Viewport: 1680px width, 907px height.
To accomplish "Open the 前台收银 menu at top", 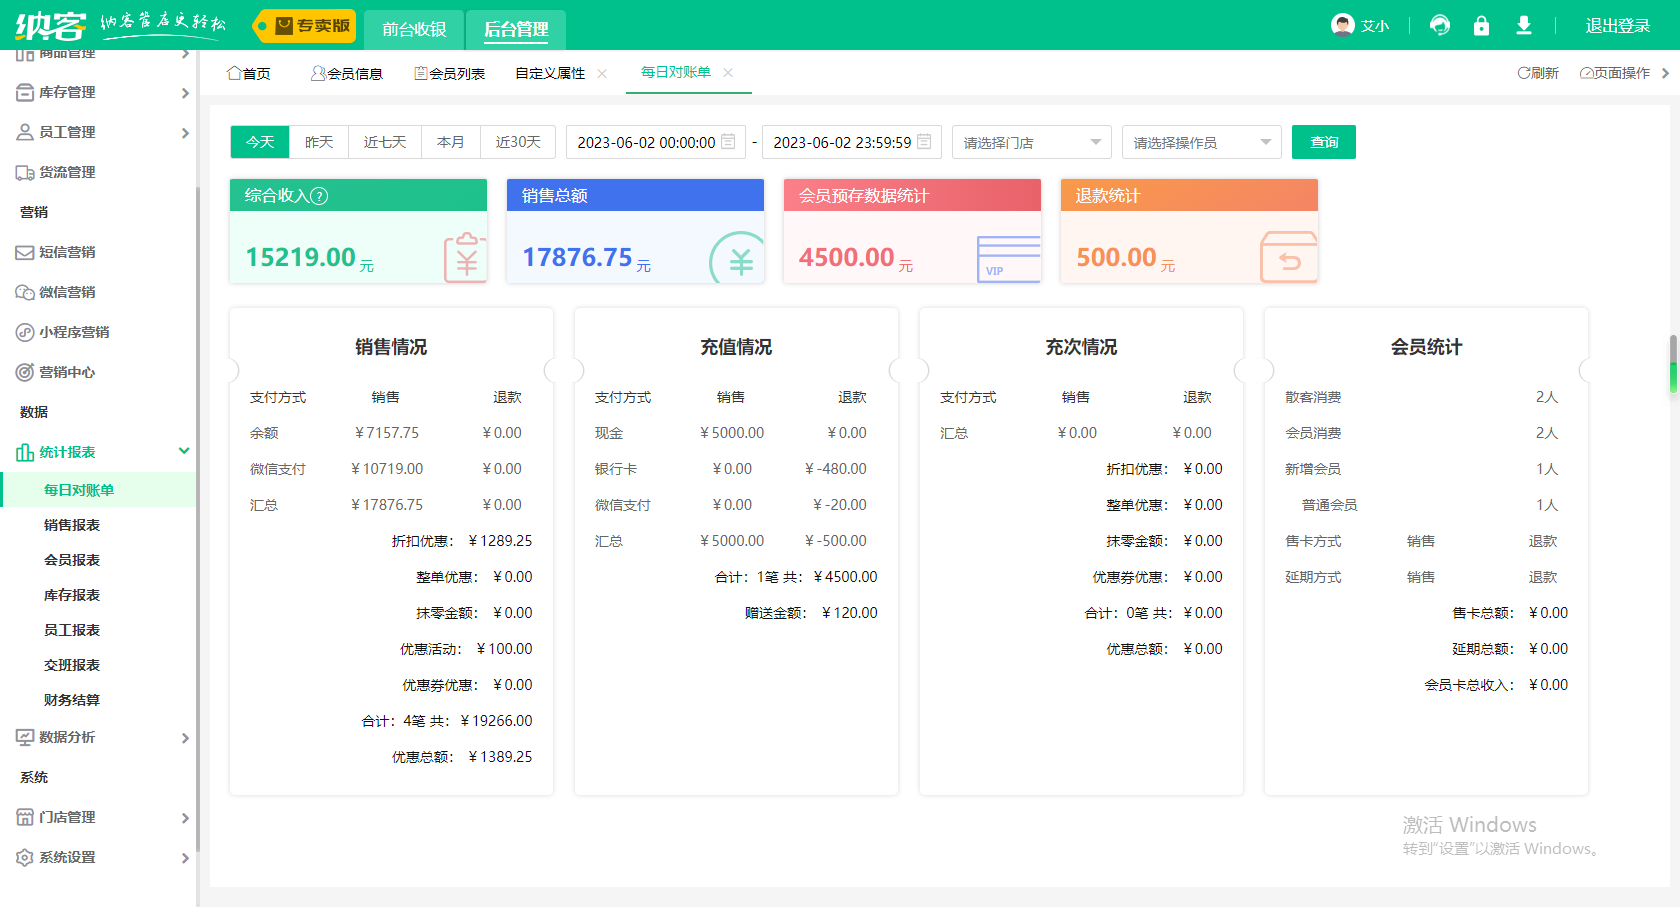I will coord(413,29).
